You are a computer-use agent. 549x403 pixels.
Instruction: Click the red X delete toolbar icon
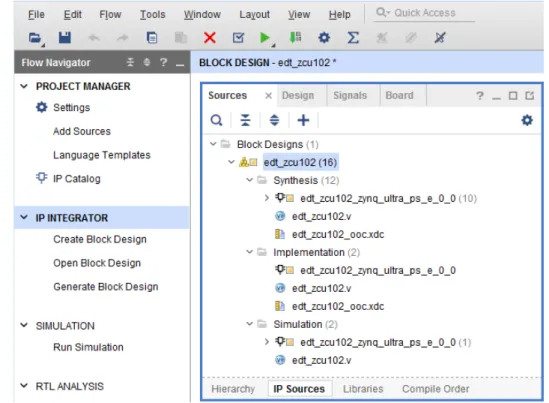(210, 37)
